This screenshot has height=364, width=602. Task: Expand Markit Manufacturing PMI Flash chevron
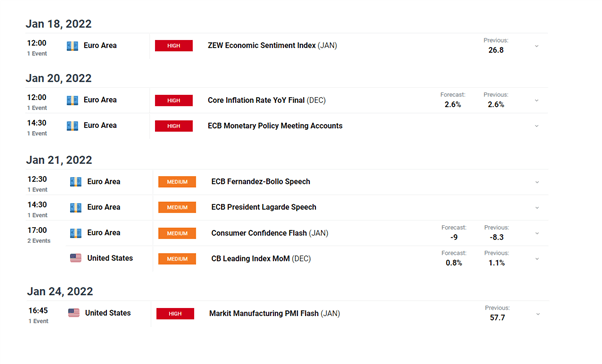click(x=538, y=314)
